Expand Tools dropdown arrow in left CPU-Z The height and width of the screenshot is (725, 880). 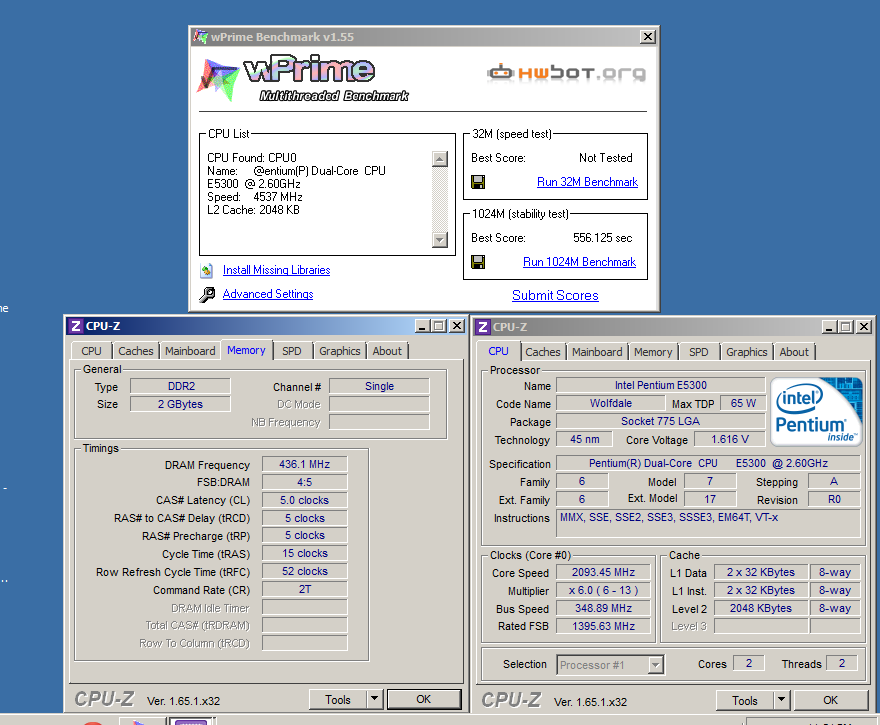[x=375, y=700]
